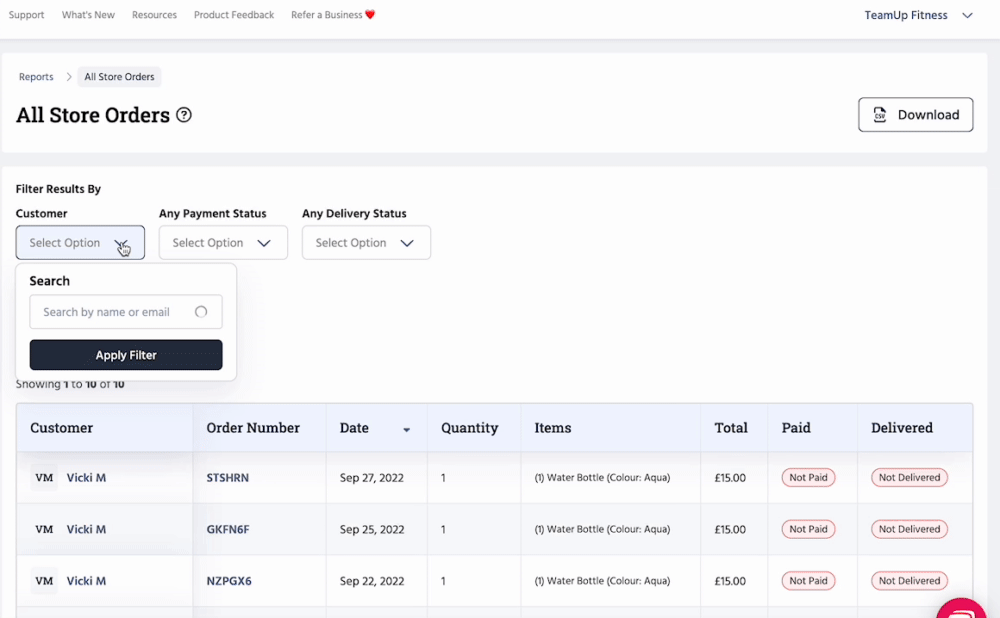
Task: Open order number STSHRN
Action: pyautogui.click(x=227, y=478)
